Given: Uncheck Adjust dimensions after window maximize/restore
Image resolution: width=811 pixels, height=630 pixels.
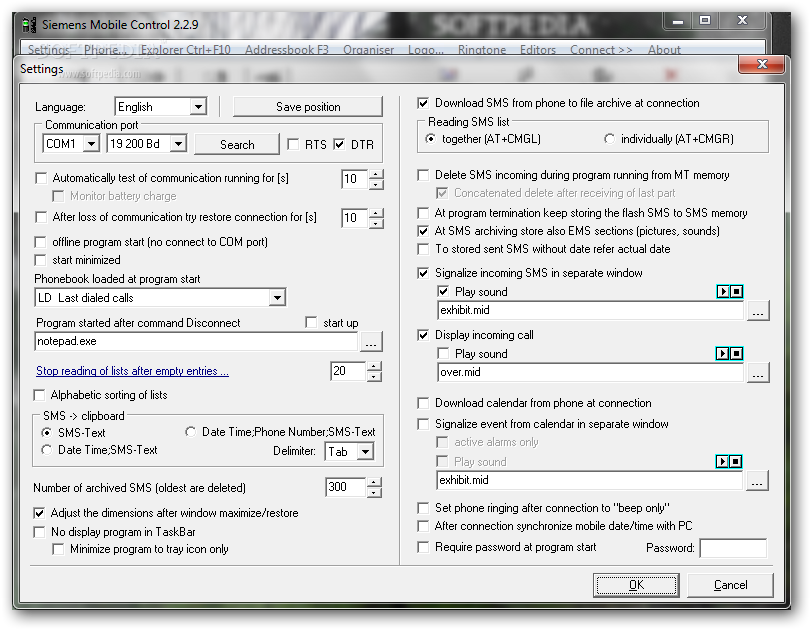Looking at the screenshot, I should tap(39, 513).
